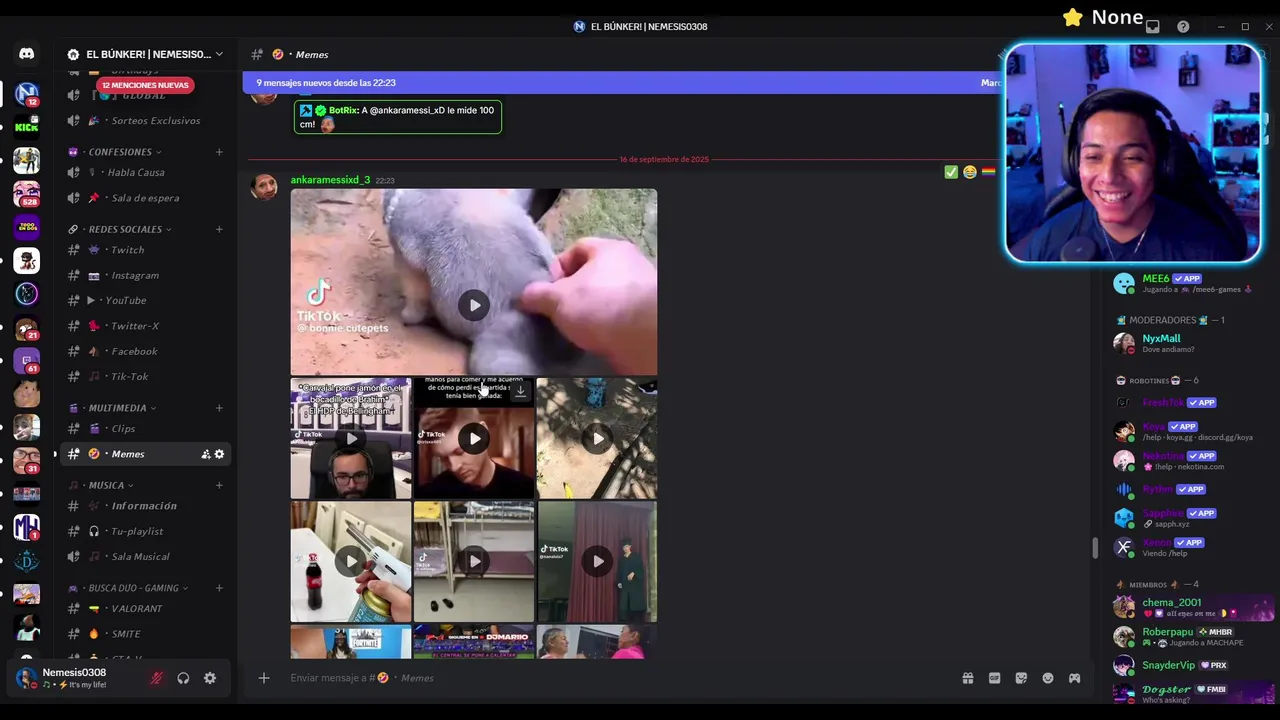Image resolution: width=1280 pixels, height=720 pixels.
Task: Add channel to REDES SOCIALES category
Action: pos(219,229)
